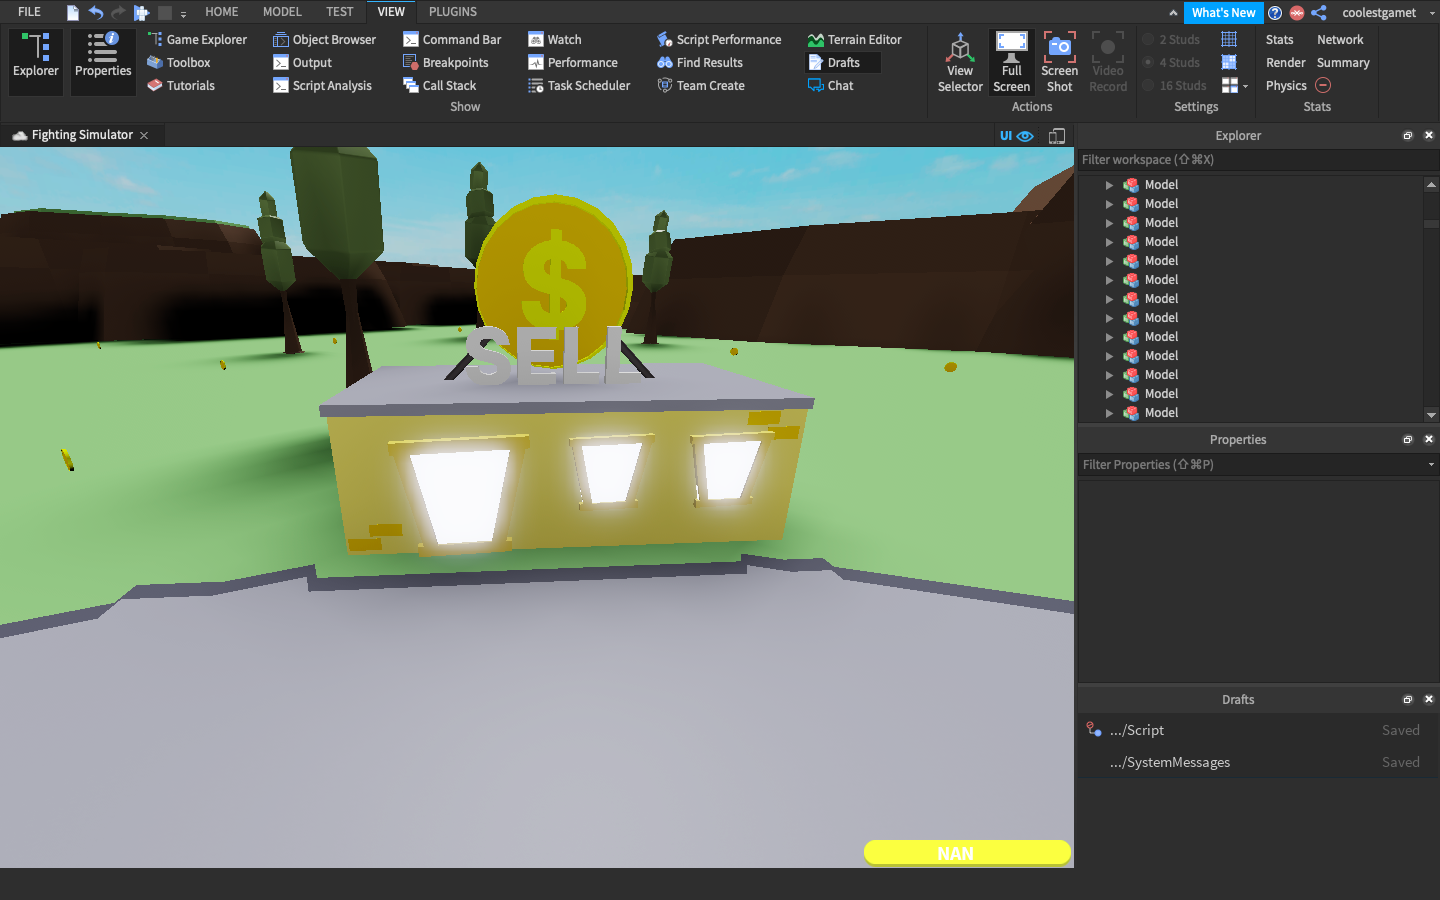Select the 2 Studs grid option
1440x900 pixels.
coord(1172,40)
